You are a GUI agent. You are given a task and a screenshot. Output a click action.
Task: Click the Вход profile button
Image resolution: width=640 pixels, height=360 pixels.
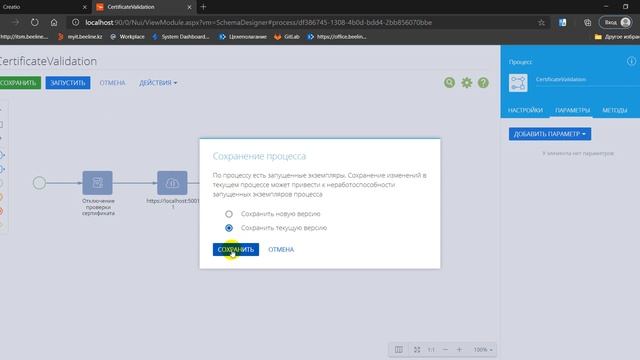tap(616, 22)
